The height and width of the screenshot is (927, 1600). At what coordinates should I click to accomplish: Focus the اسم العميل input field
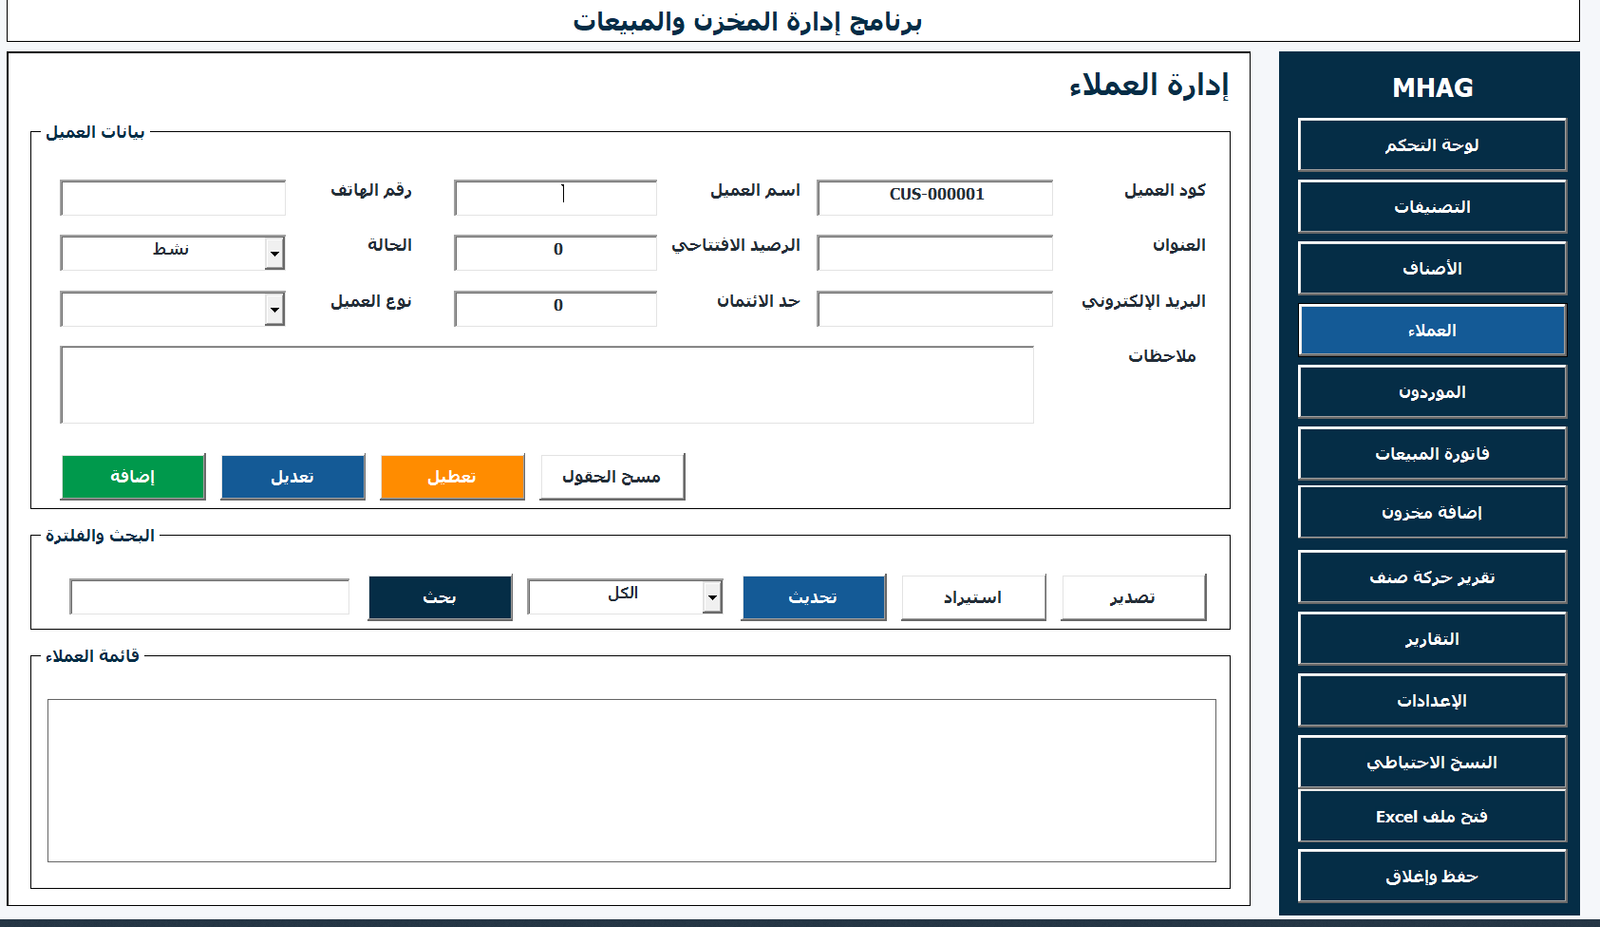coord(555,197)
